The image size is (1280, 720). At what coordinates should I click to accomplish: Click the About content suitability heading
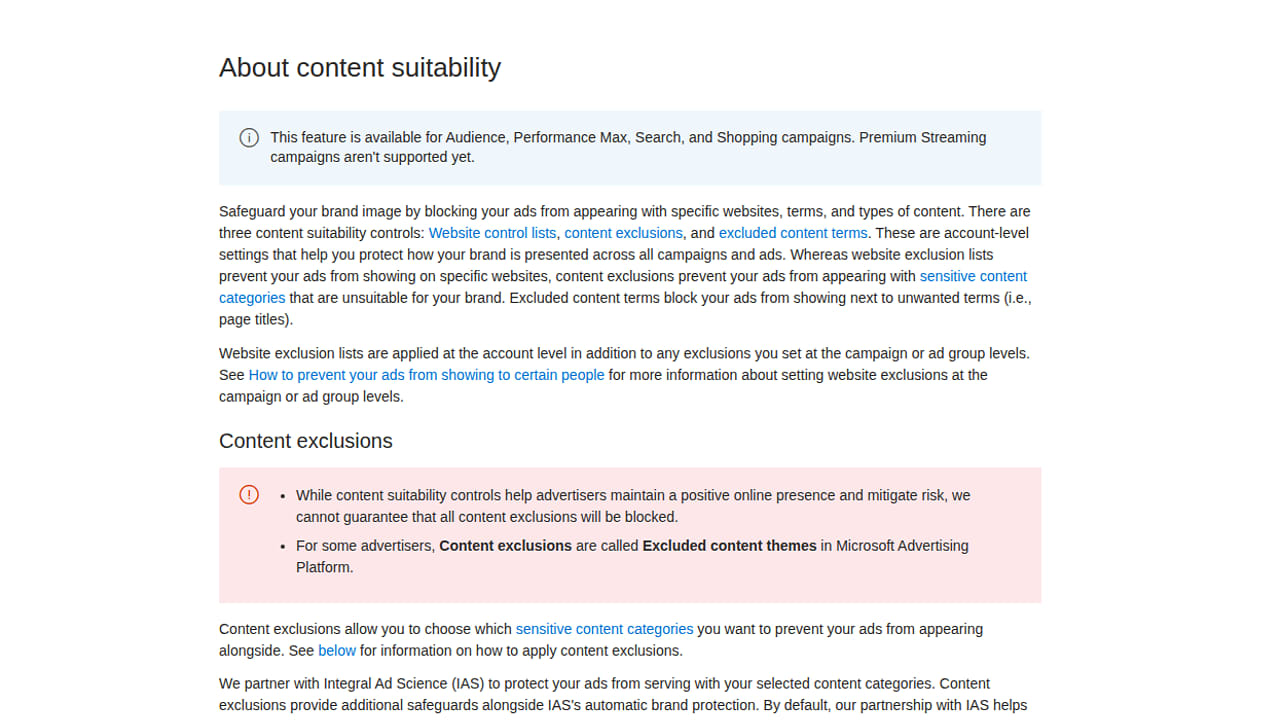click(360, 67)
